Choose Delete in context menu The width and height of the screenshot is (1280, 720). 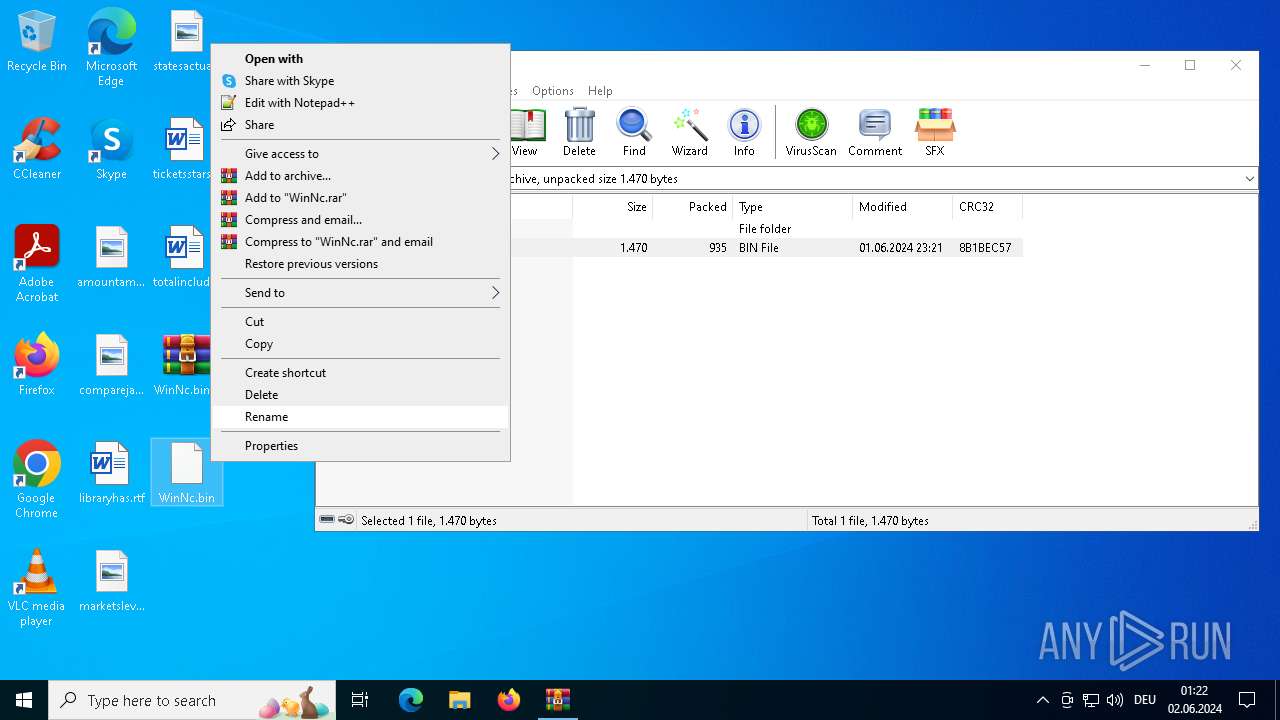point(360,395)
